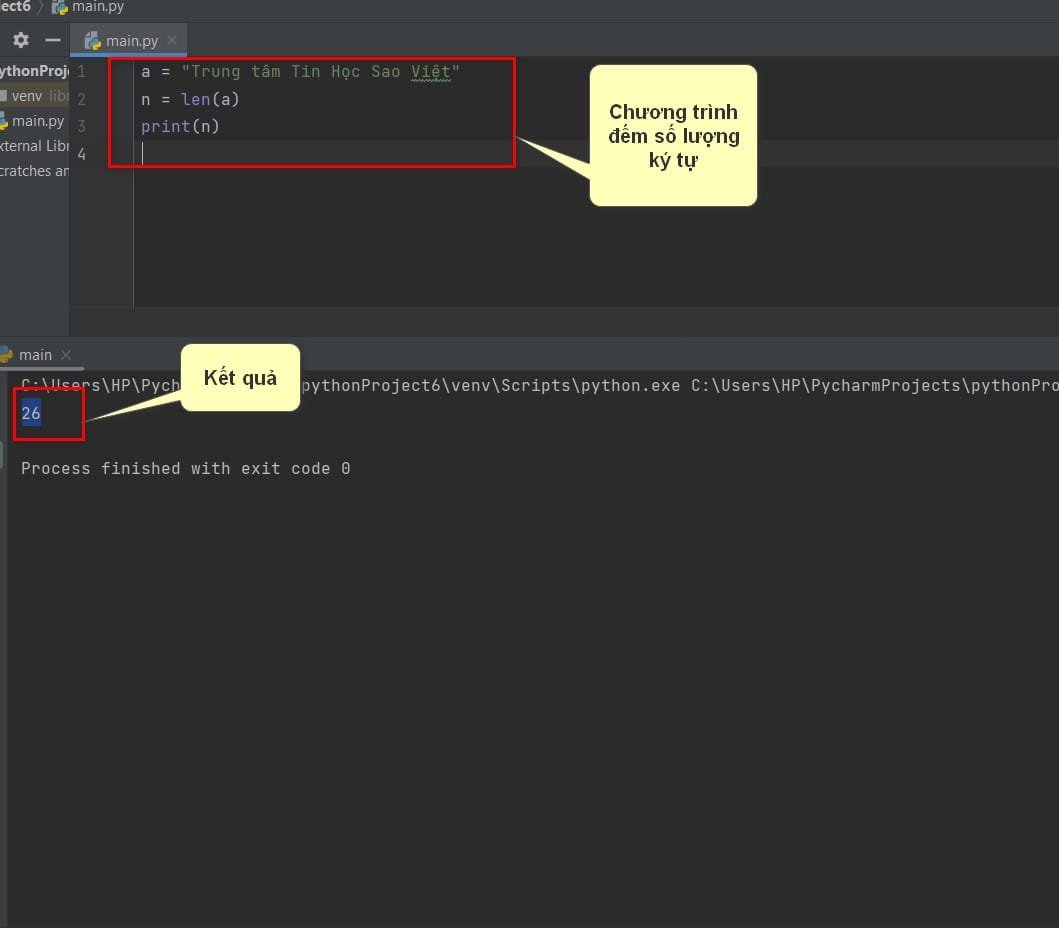
Task: Click the highlighted 26 output value
Action: coord(31,413)
